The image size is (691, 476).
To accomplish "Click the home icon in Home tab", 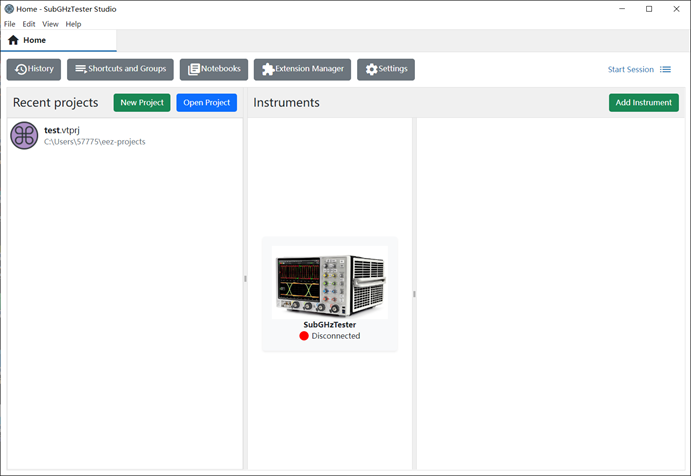I will coord(13,41).
